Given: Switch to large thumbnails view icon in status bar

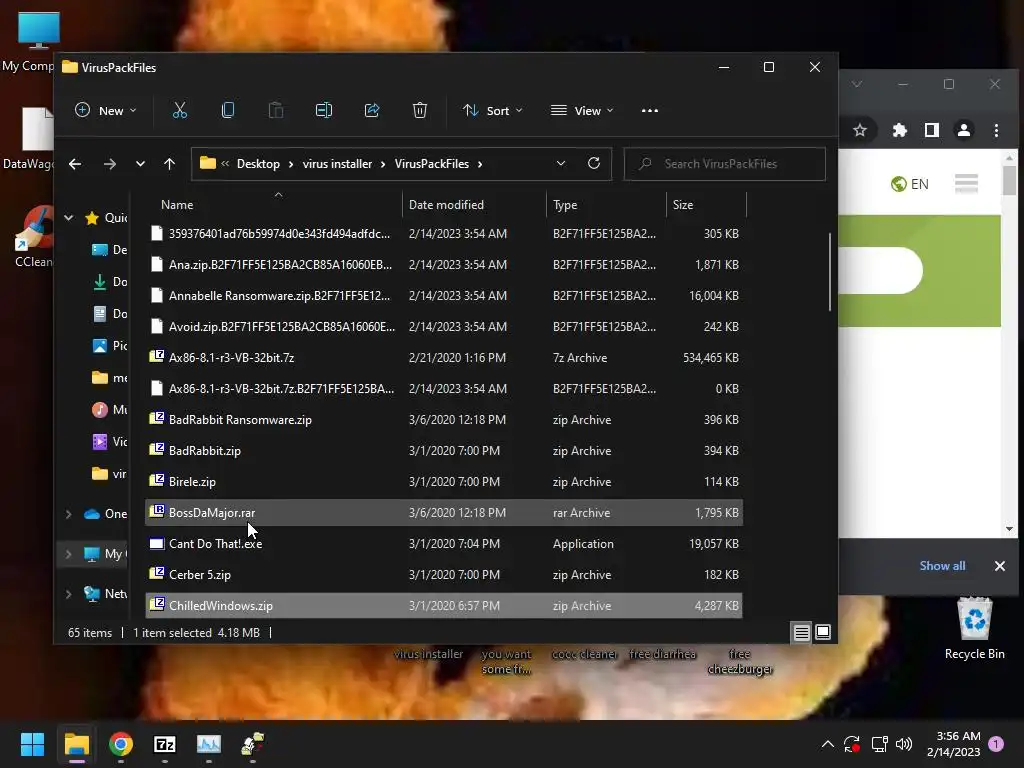Looking at the screenshot, I should pyautogui.click(x=823, y=632).
